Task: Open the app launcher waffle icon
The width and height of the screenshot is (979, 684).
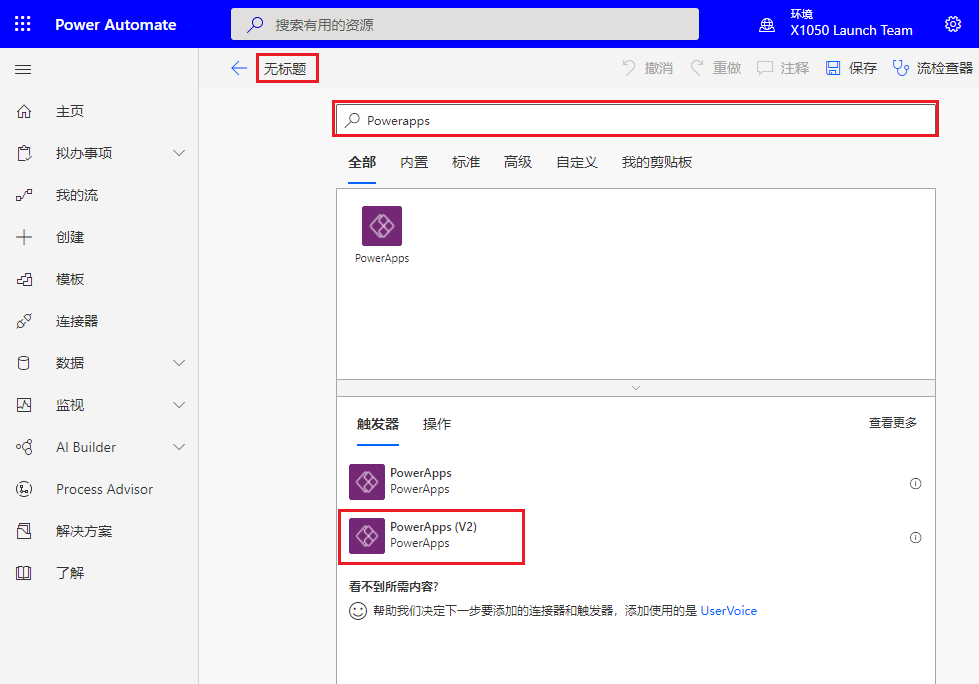Action: (x=22, y=24)
